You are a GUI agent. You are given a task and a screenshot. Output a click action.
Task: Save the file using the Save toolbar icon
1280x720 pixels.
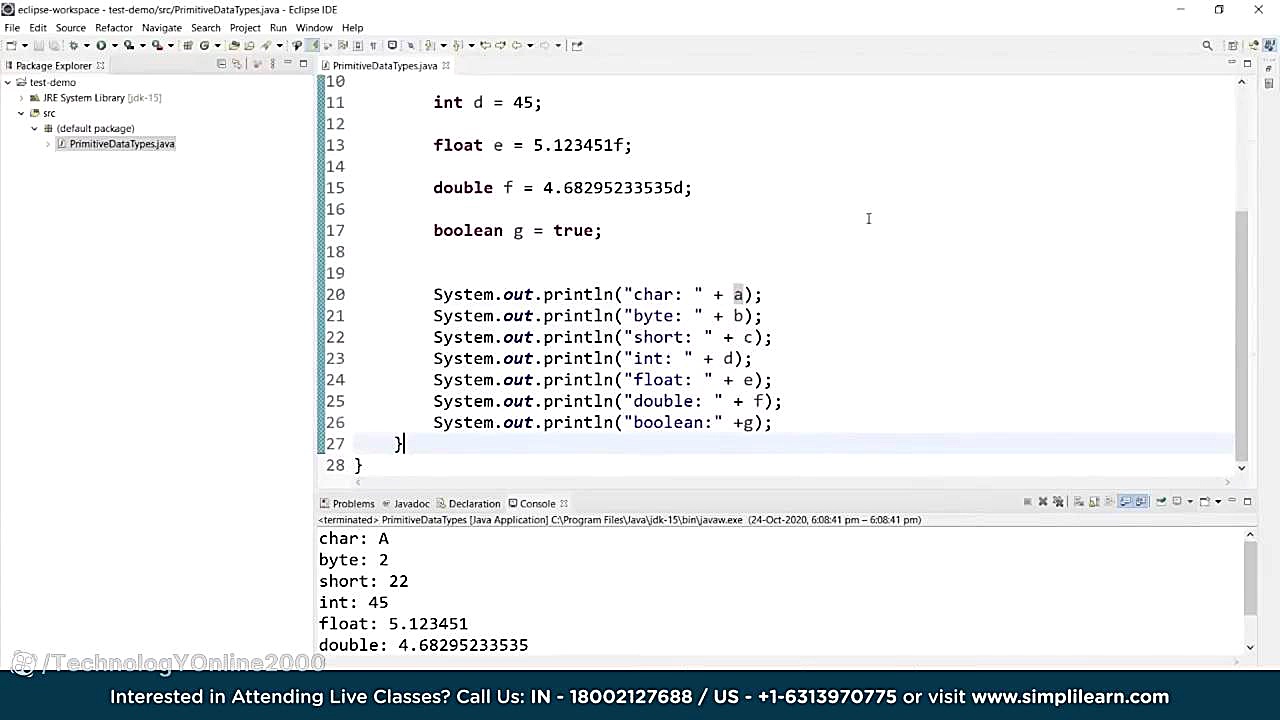pyautogui.click(x=40, y=45)
